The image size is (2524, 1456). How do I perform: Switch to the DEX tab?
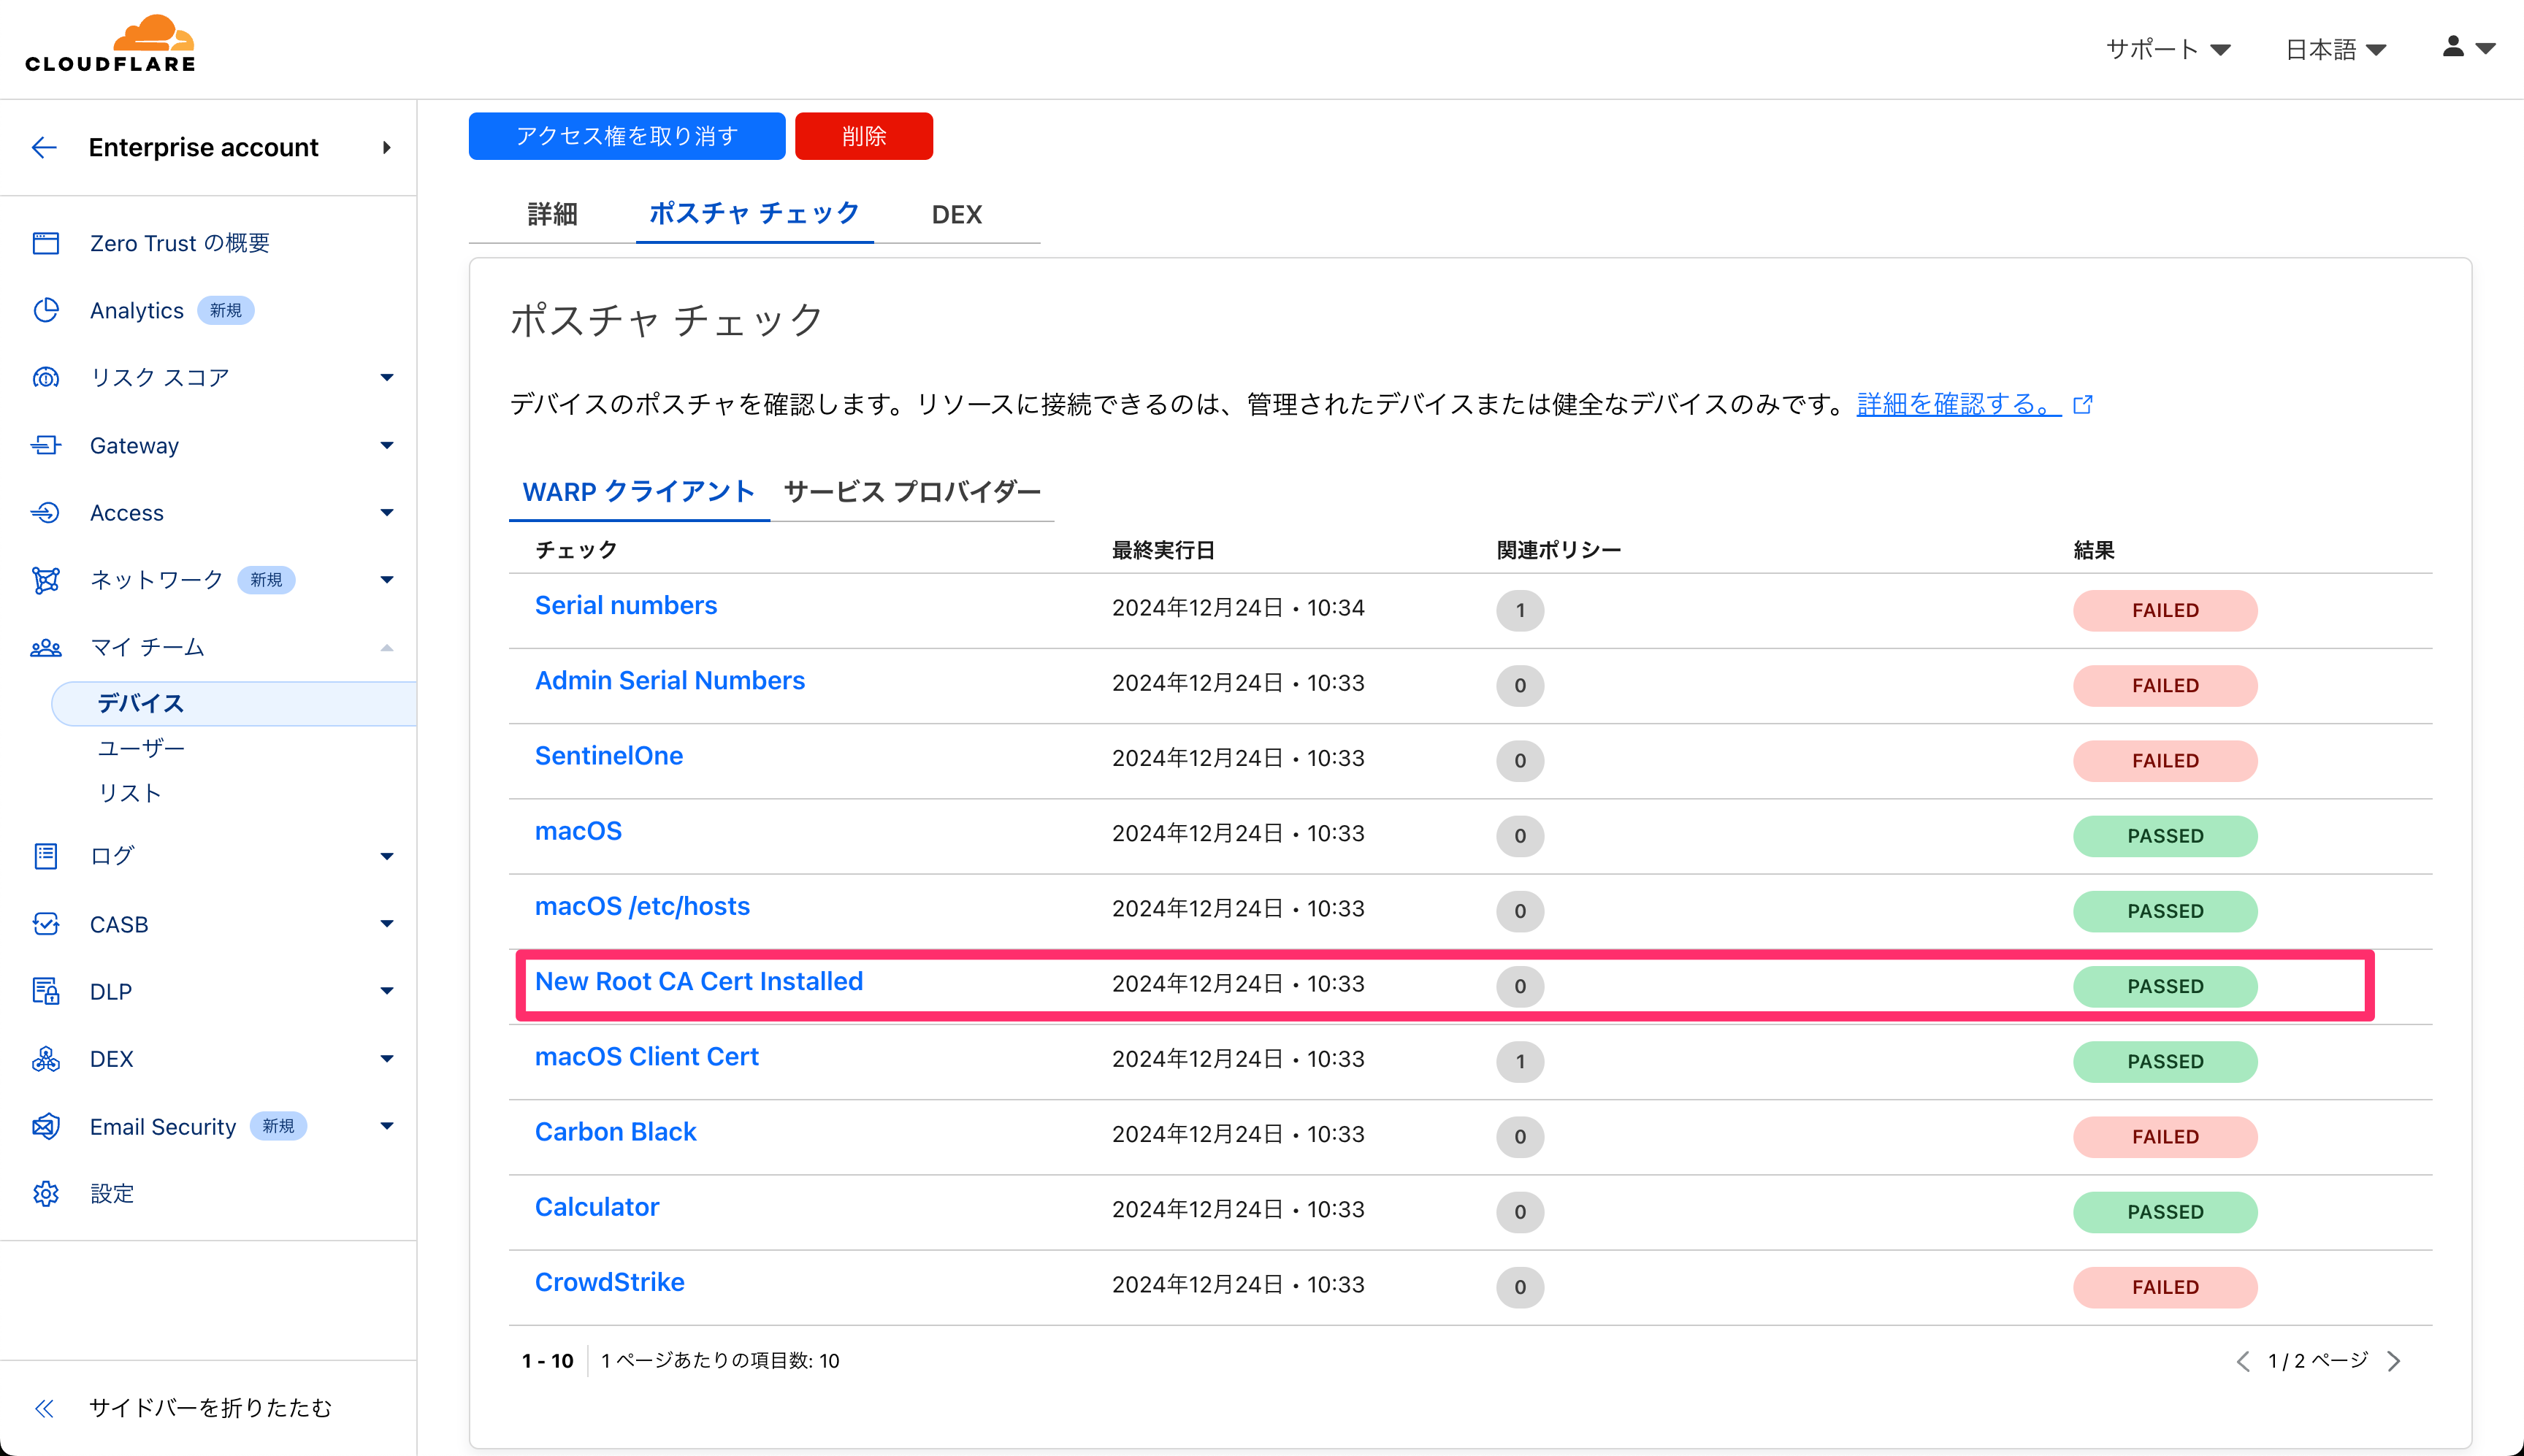coord(956,214)
